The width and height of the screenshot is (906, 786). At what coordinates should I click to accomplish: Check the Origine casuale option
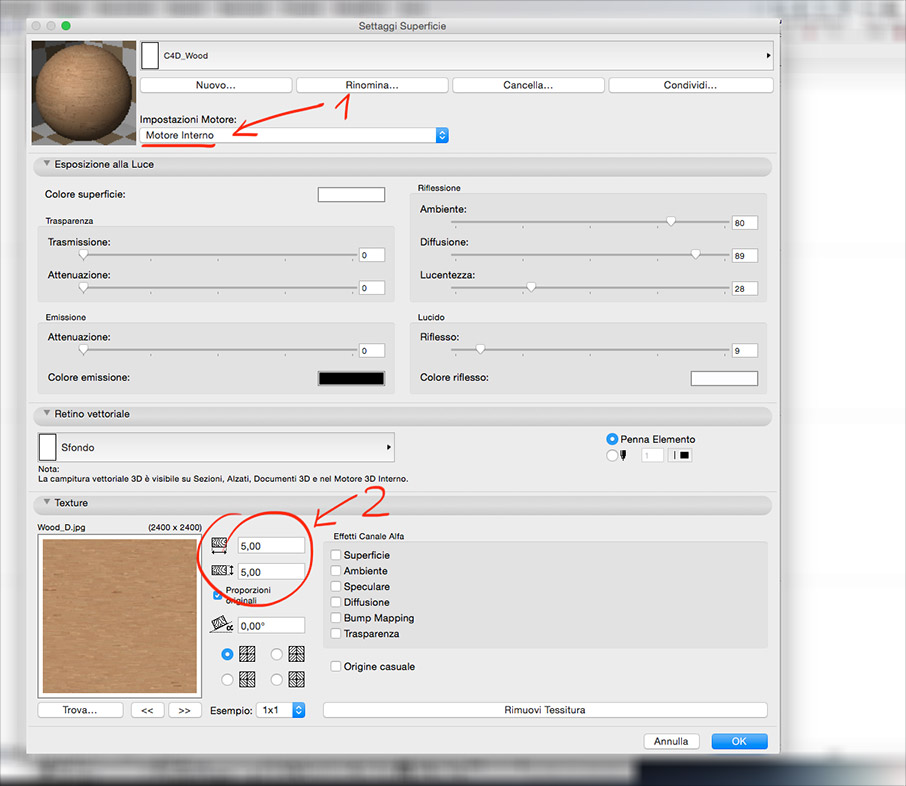coord(336,666)
